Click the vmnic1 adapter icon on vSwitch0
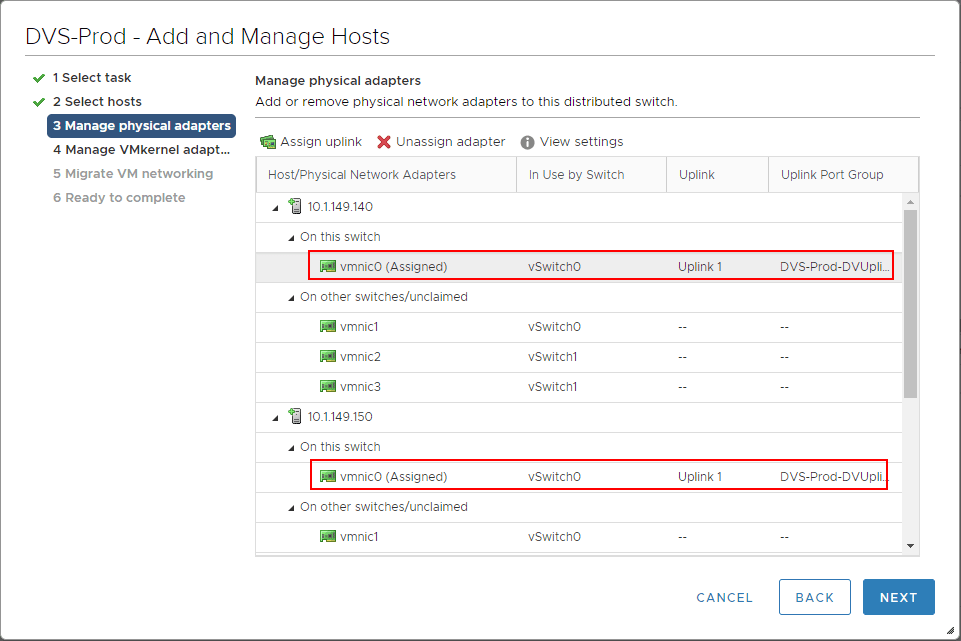The image size is (961, 641). (327, 326)
